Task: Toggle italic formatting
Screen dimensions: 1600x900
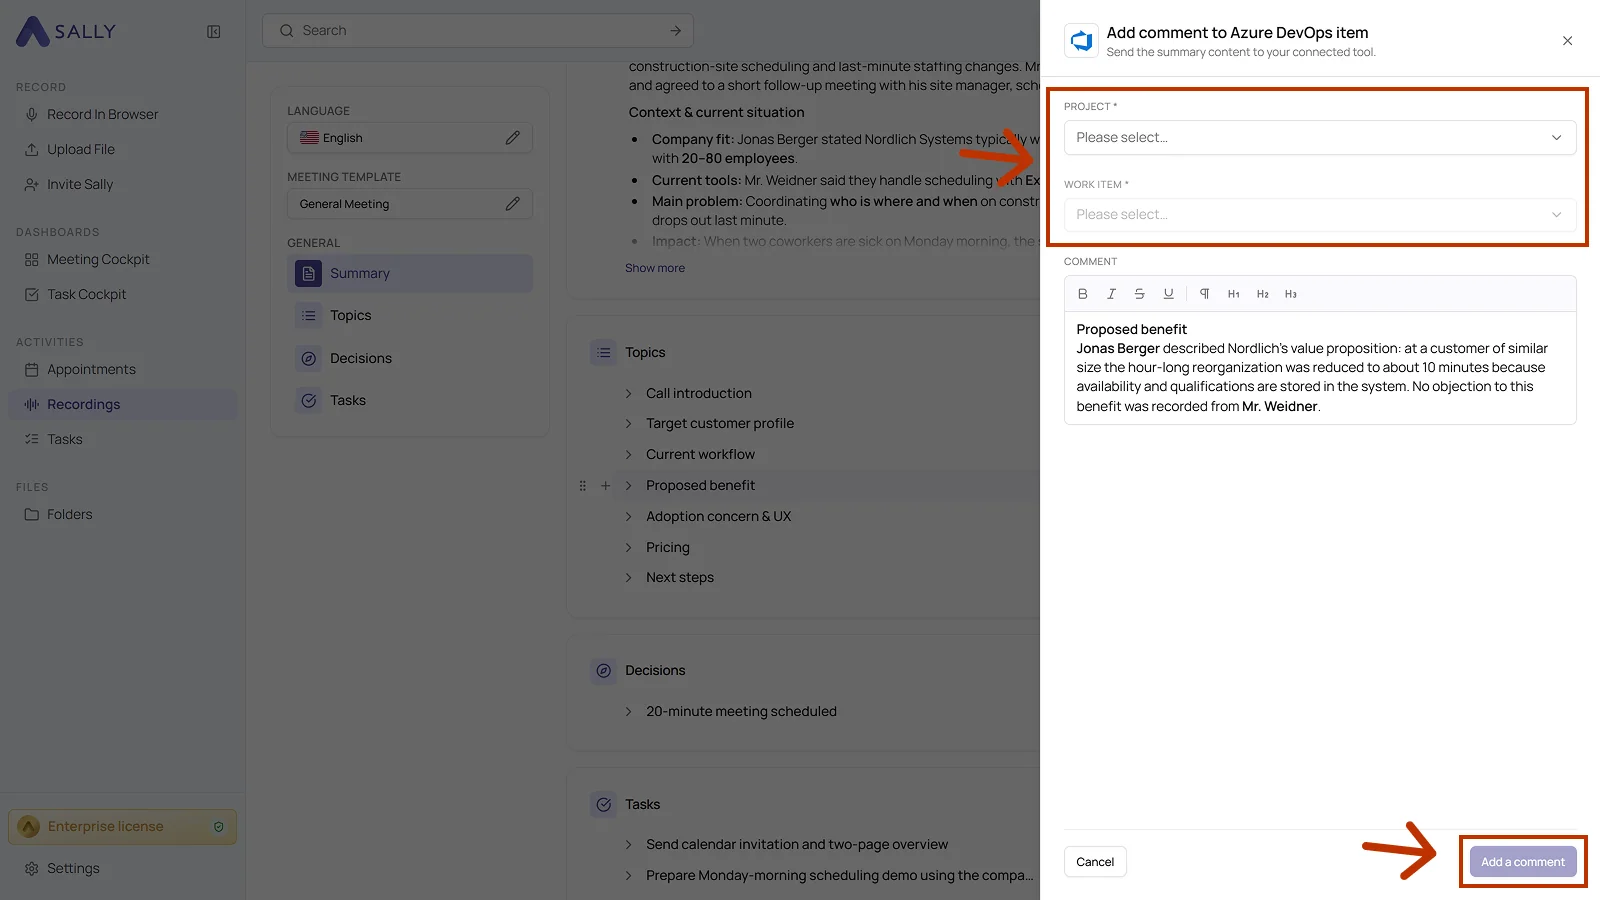Action: click(1111, 294)
